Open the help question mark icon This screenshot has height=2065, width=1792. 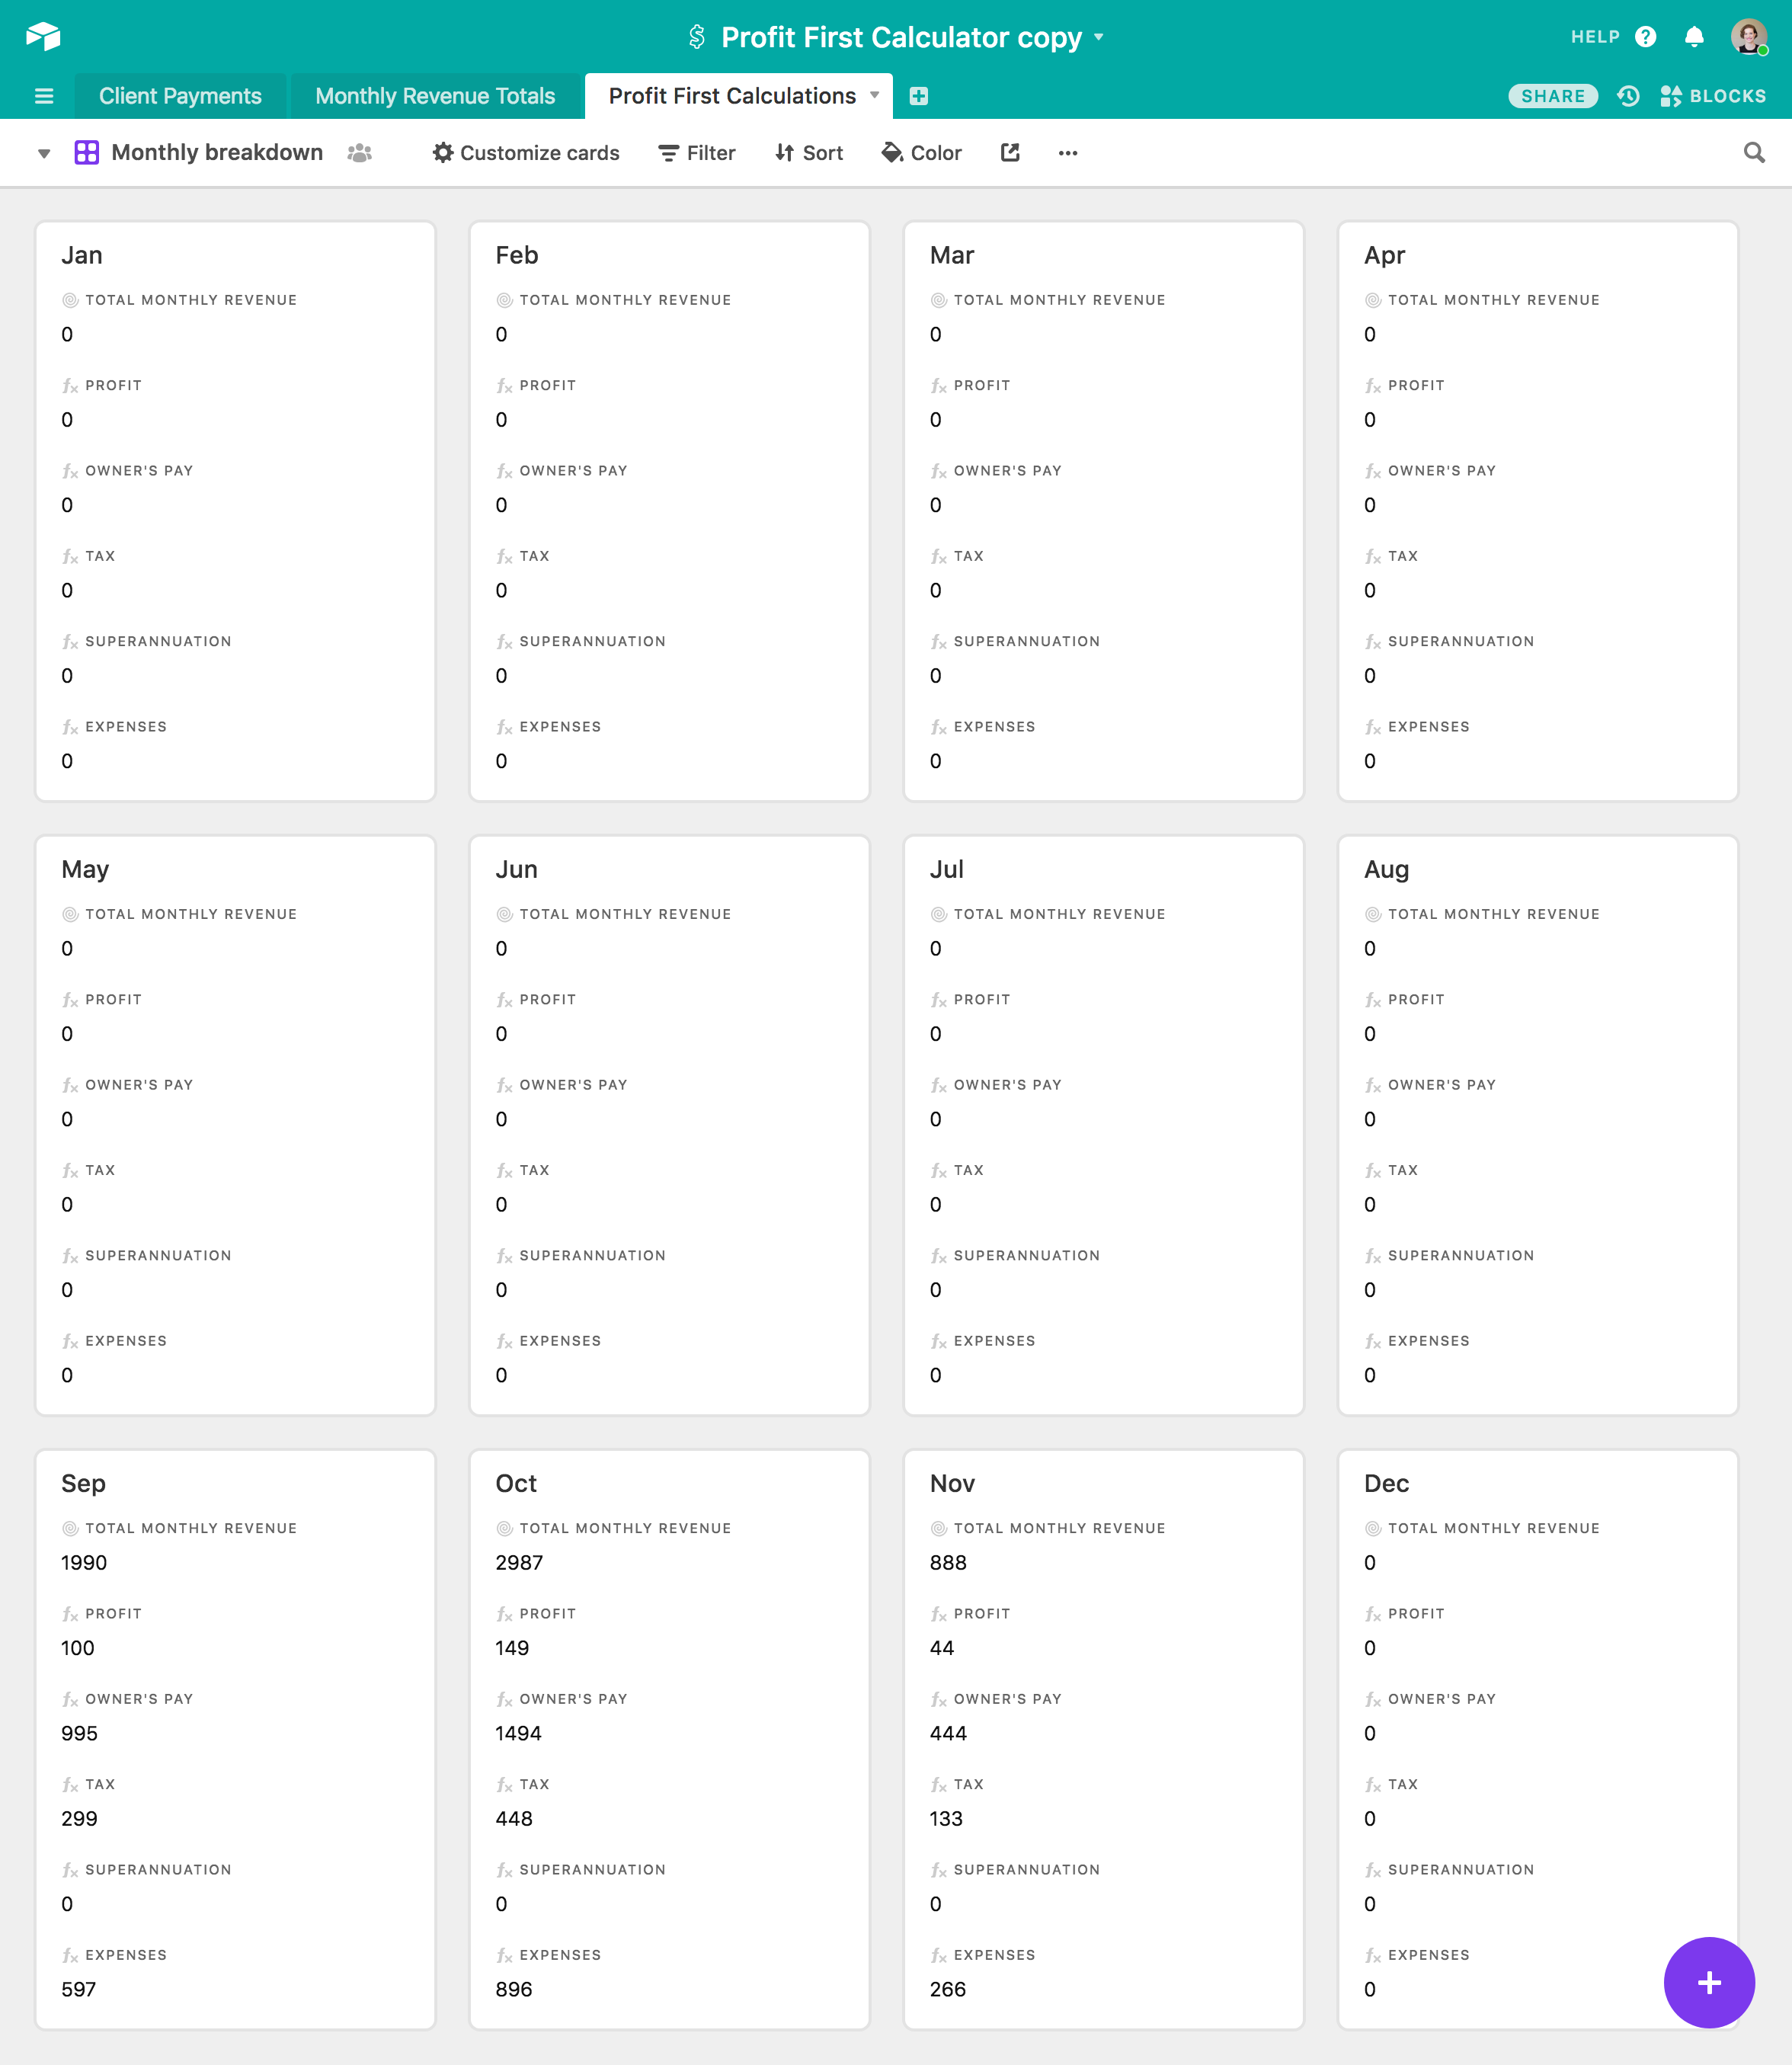[1645, 37]
